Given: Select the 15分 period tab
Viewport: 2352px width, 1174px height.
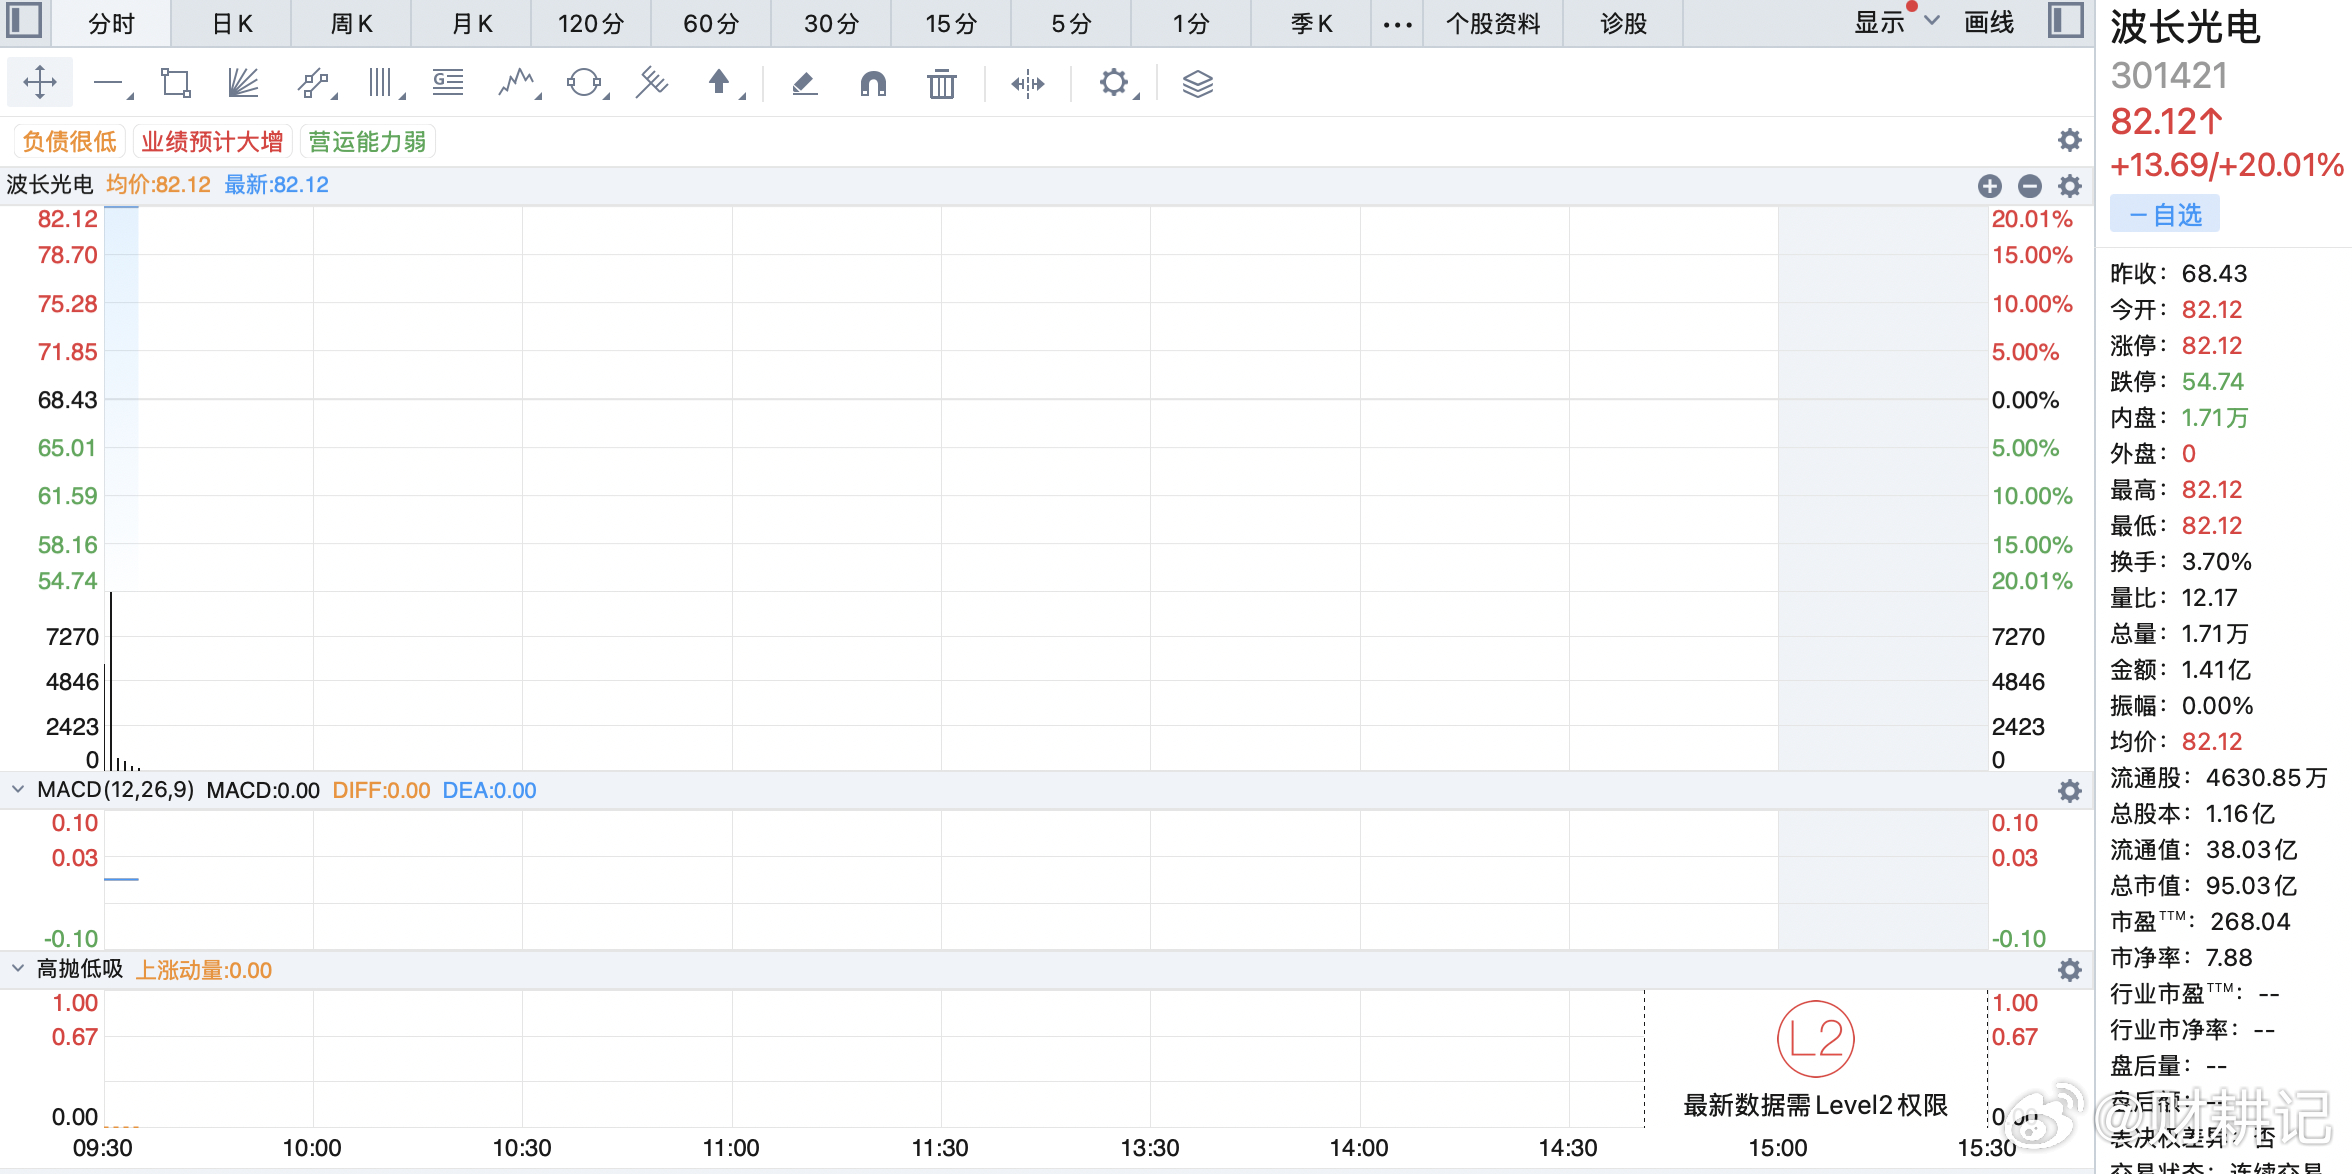Looking at the screenshot, I should (951, 23).
